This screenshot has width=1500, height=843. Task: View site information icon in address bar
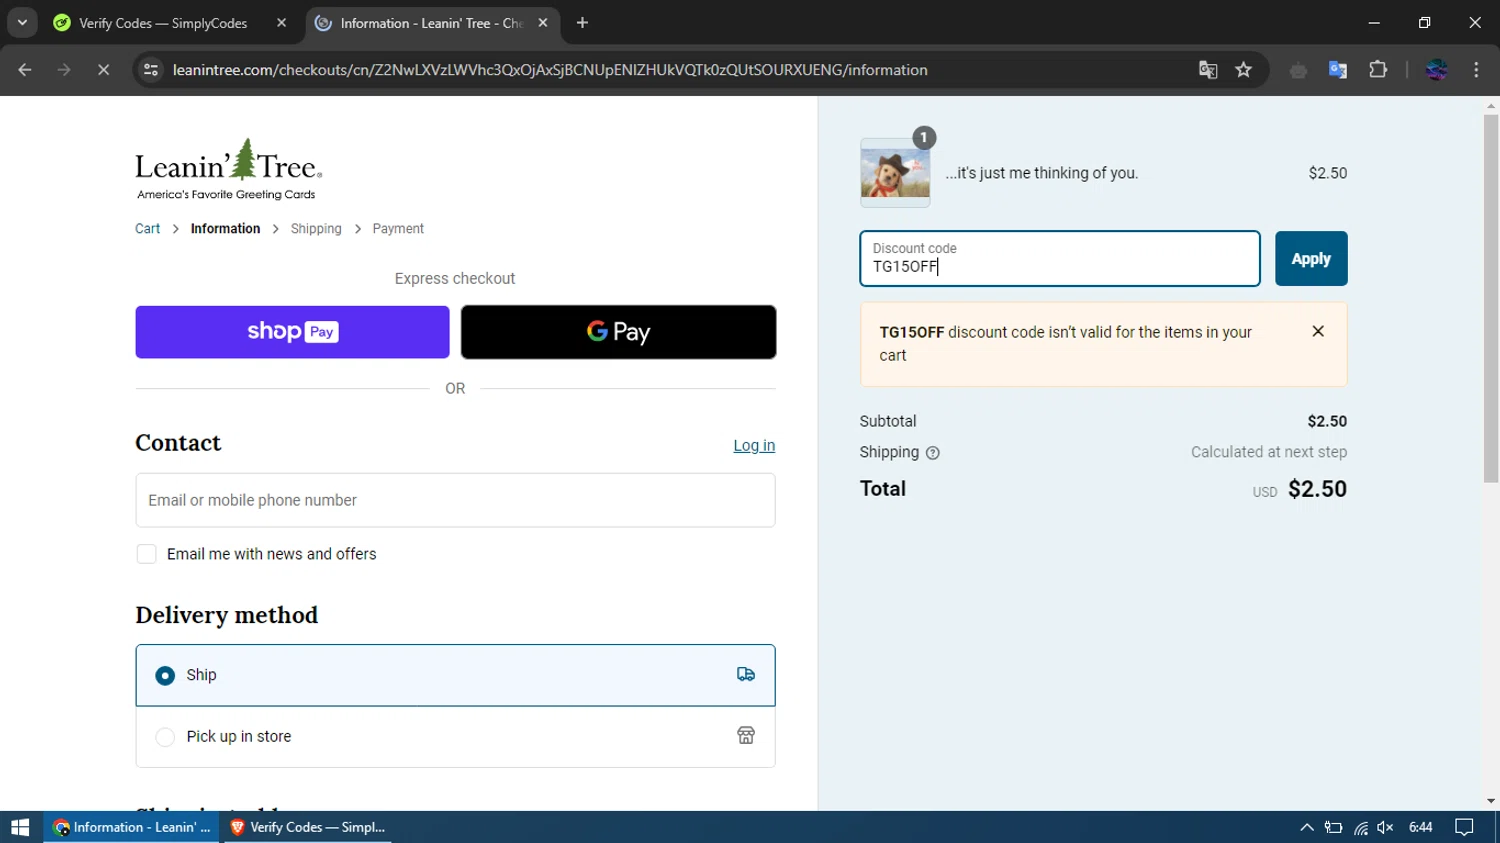coord(151,70)
